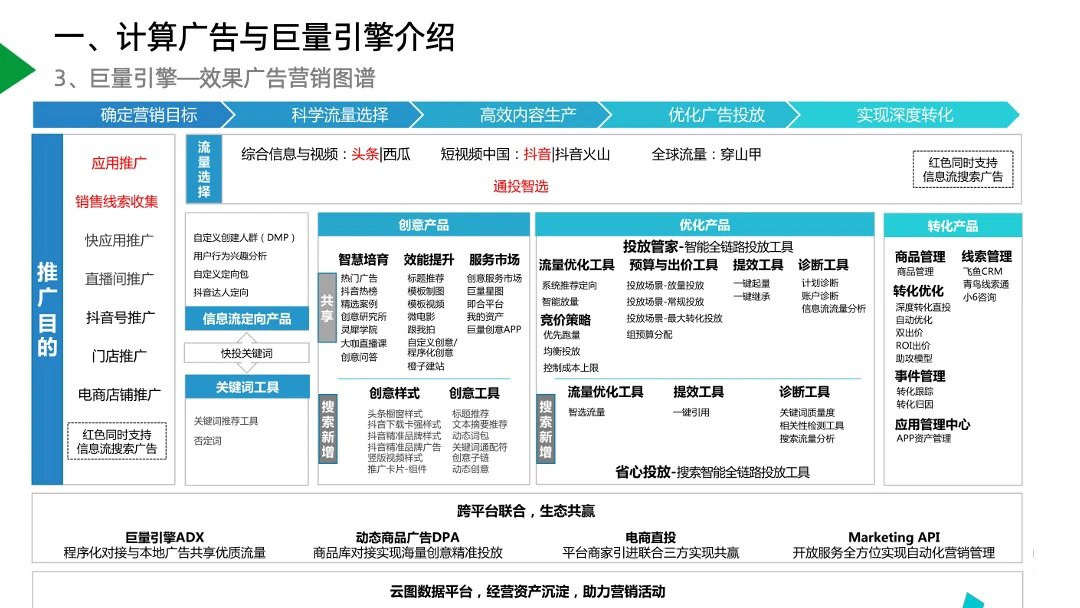Open the 高效内容生产 step arrow

528,115
